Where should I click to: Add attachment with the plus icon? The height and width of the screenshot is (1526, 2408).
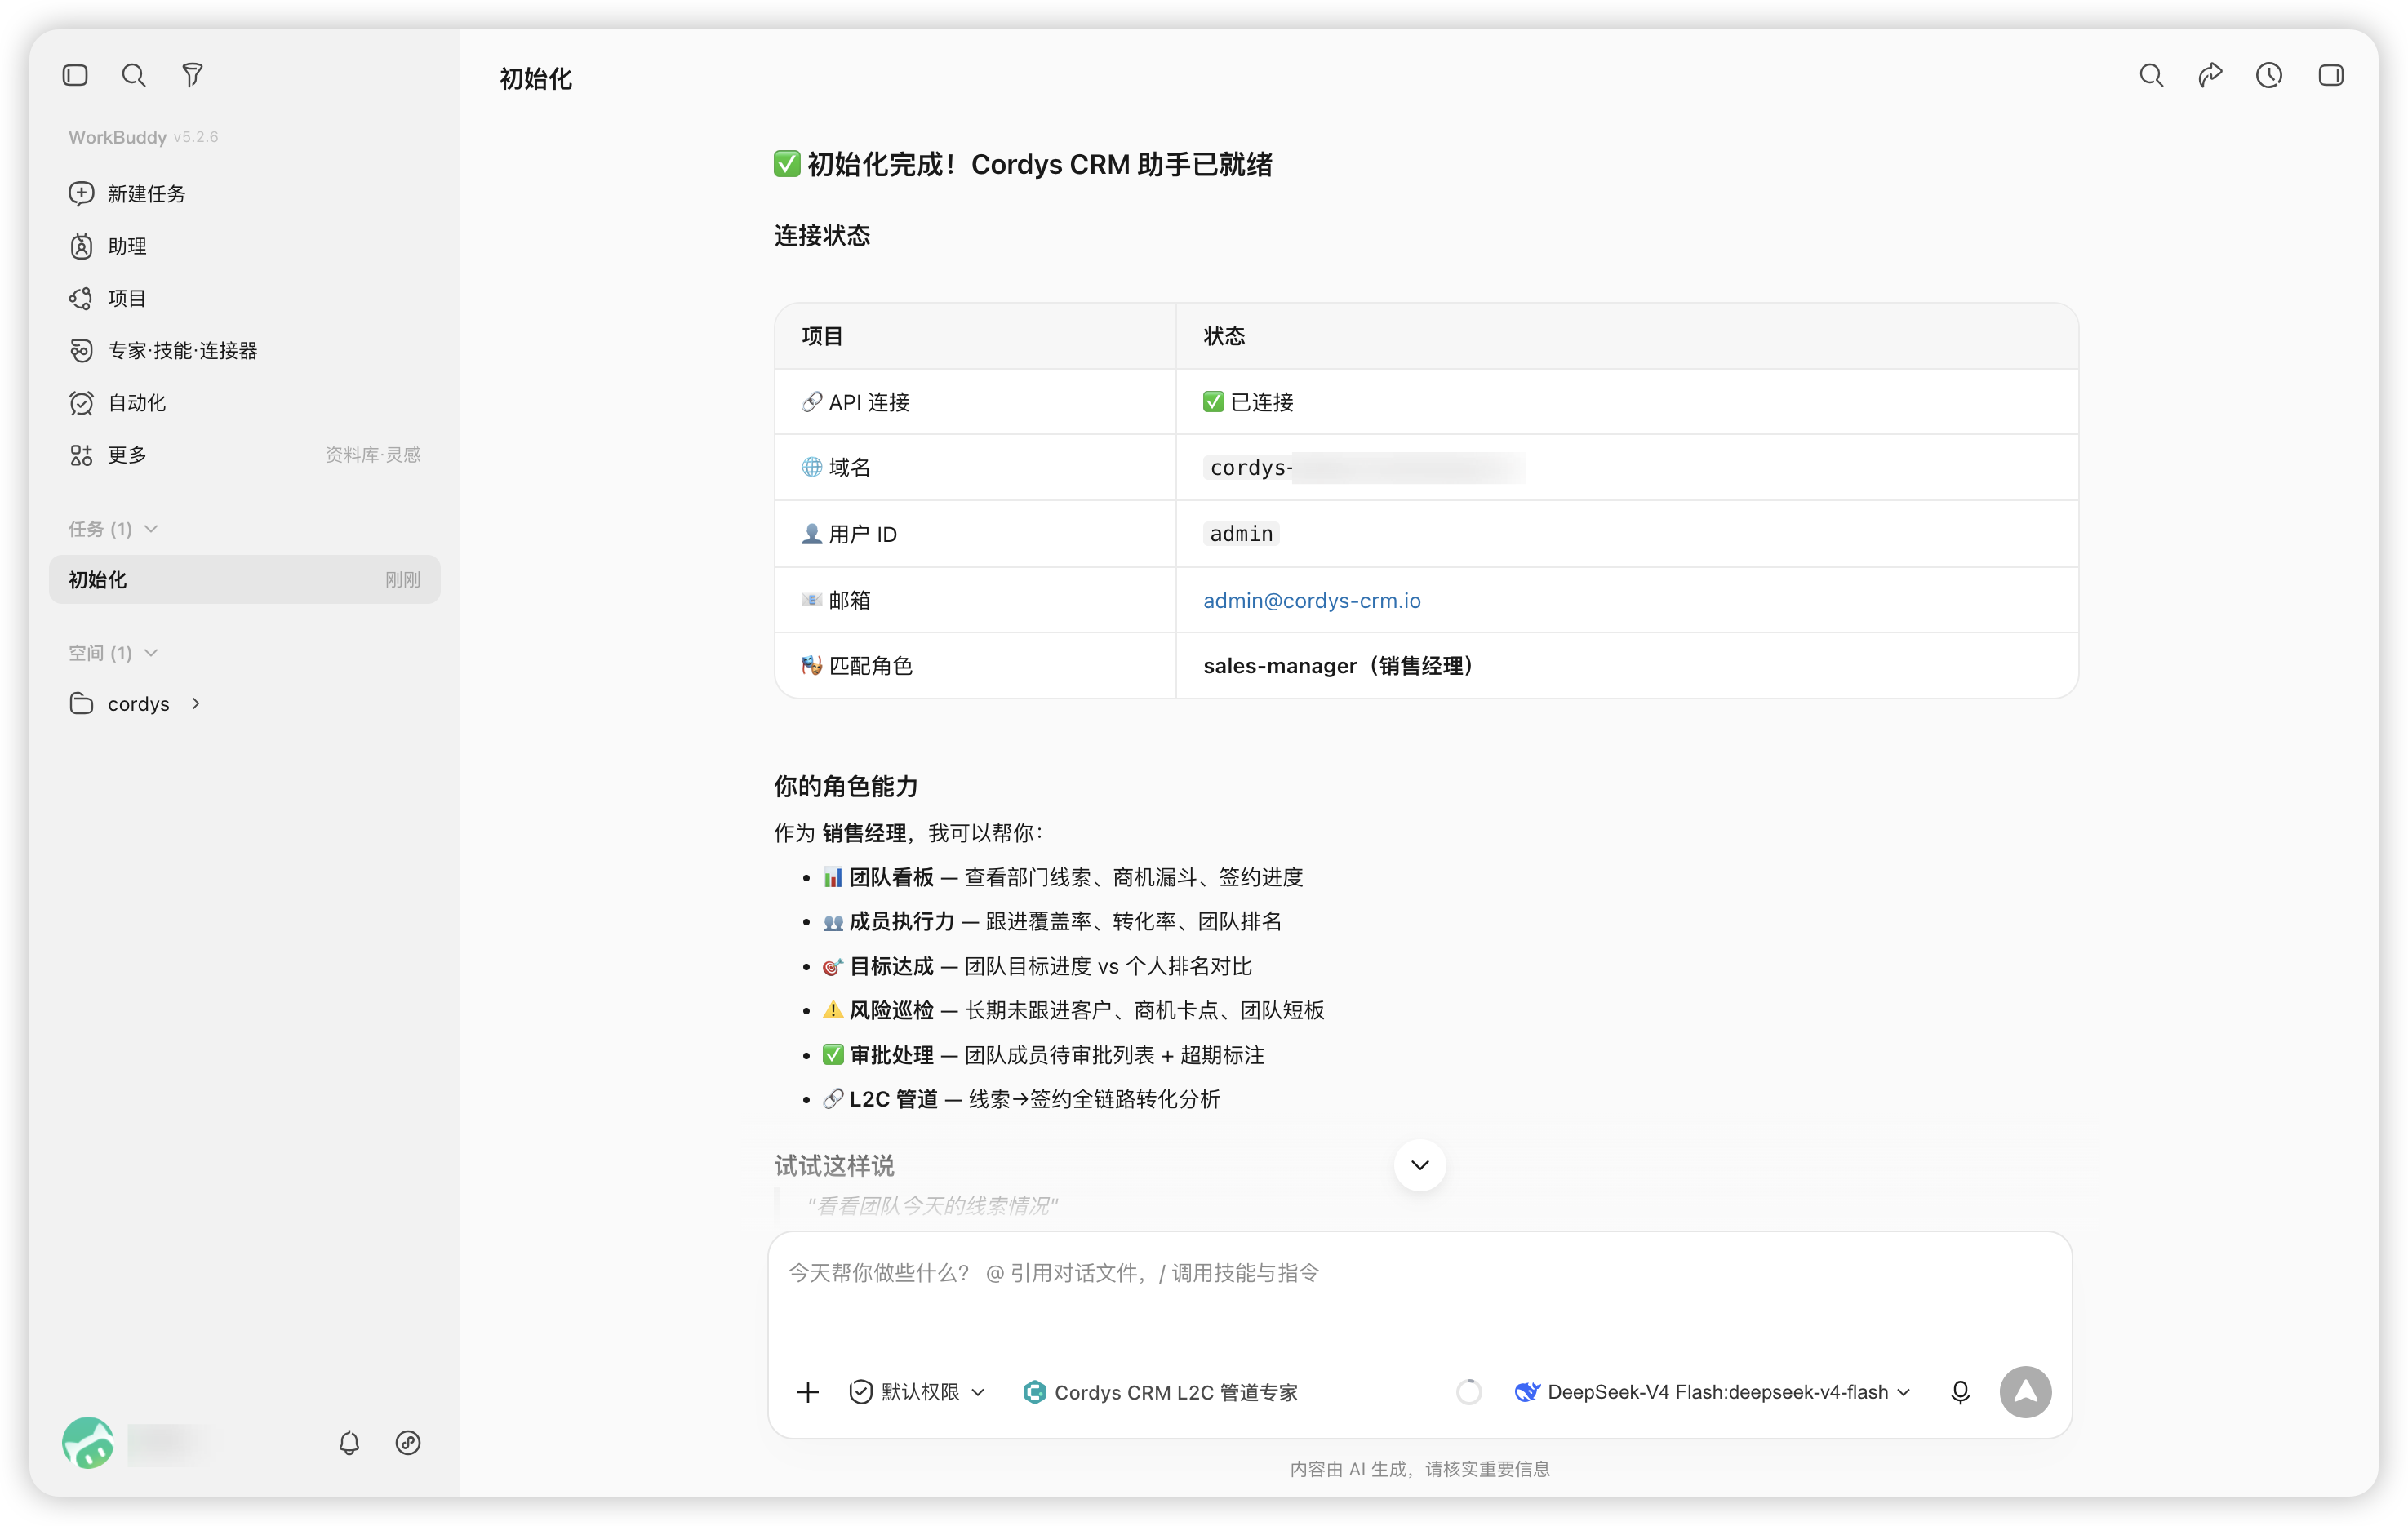click(808, 1392)
